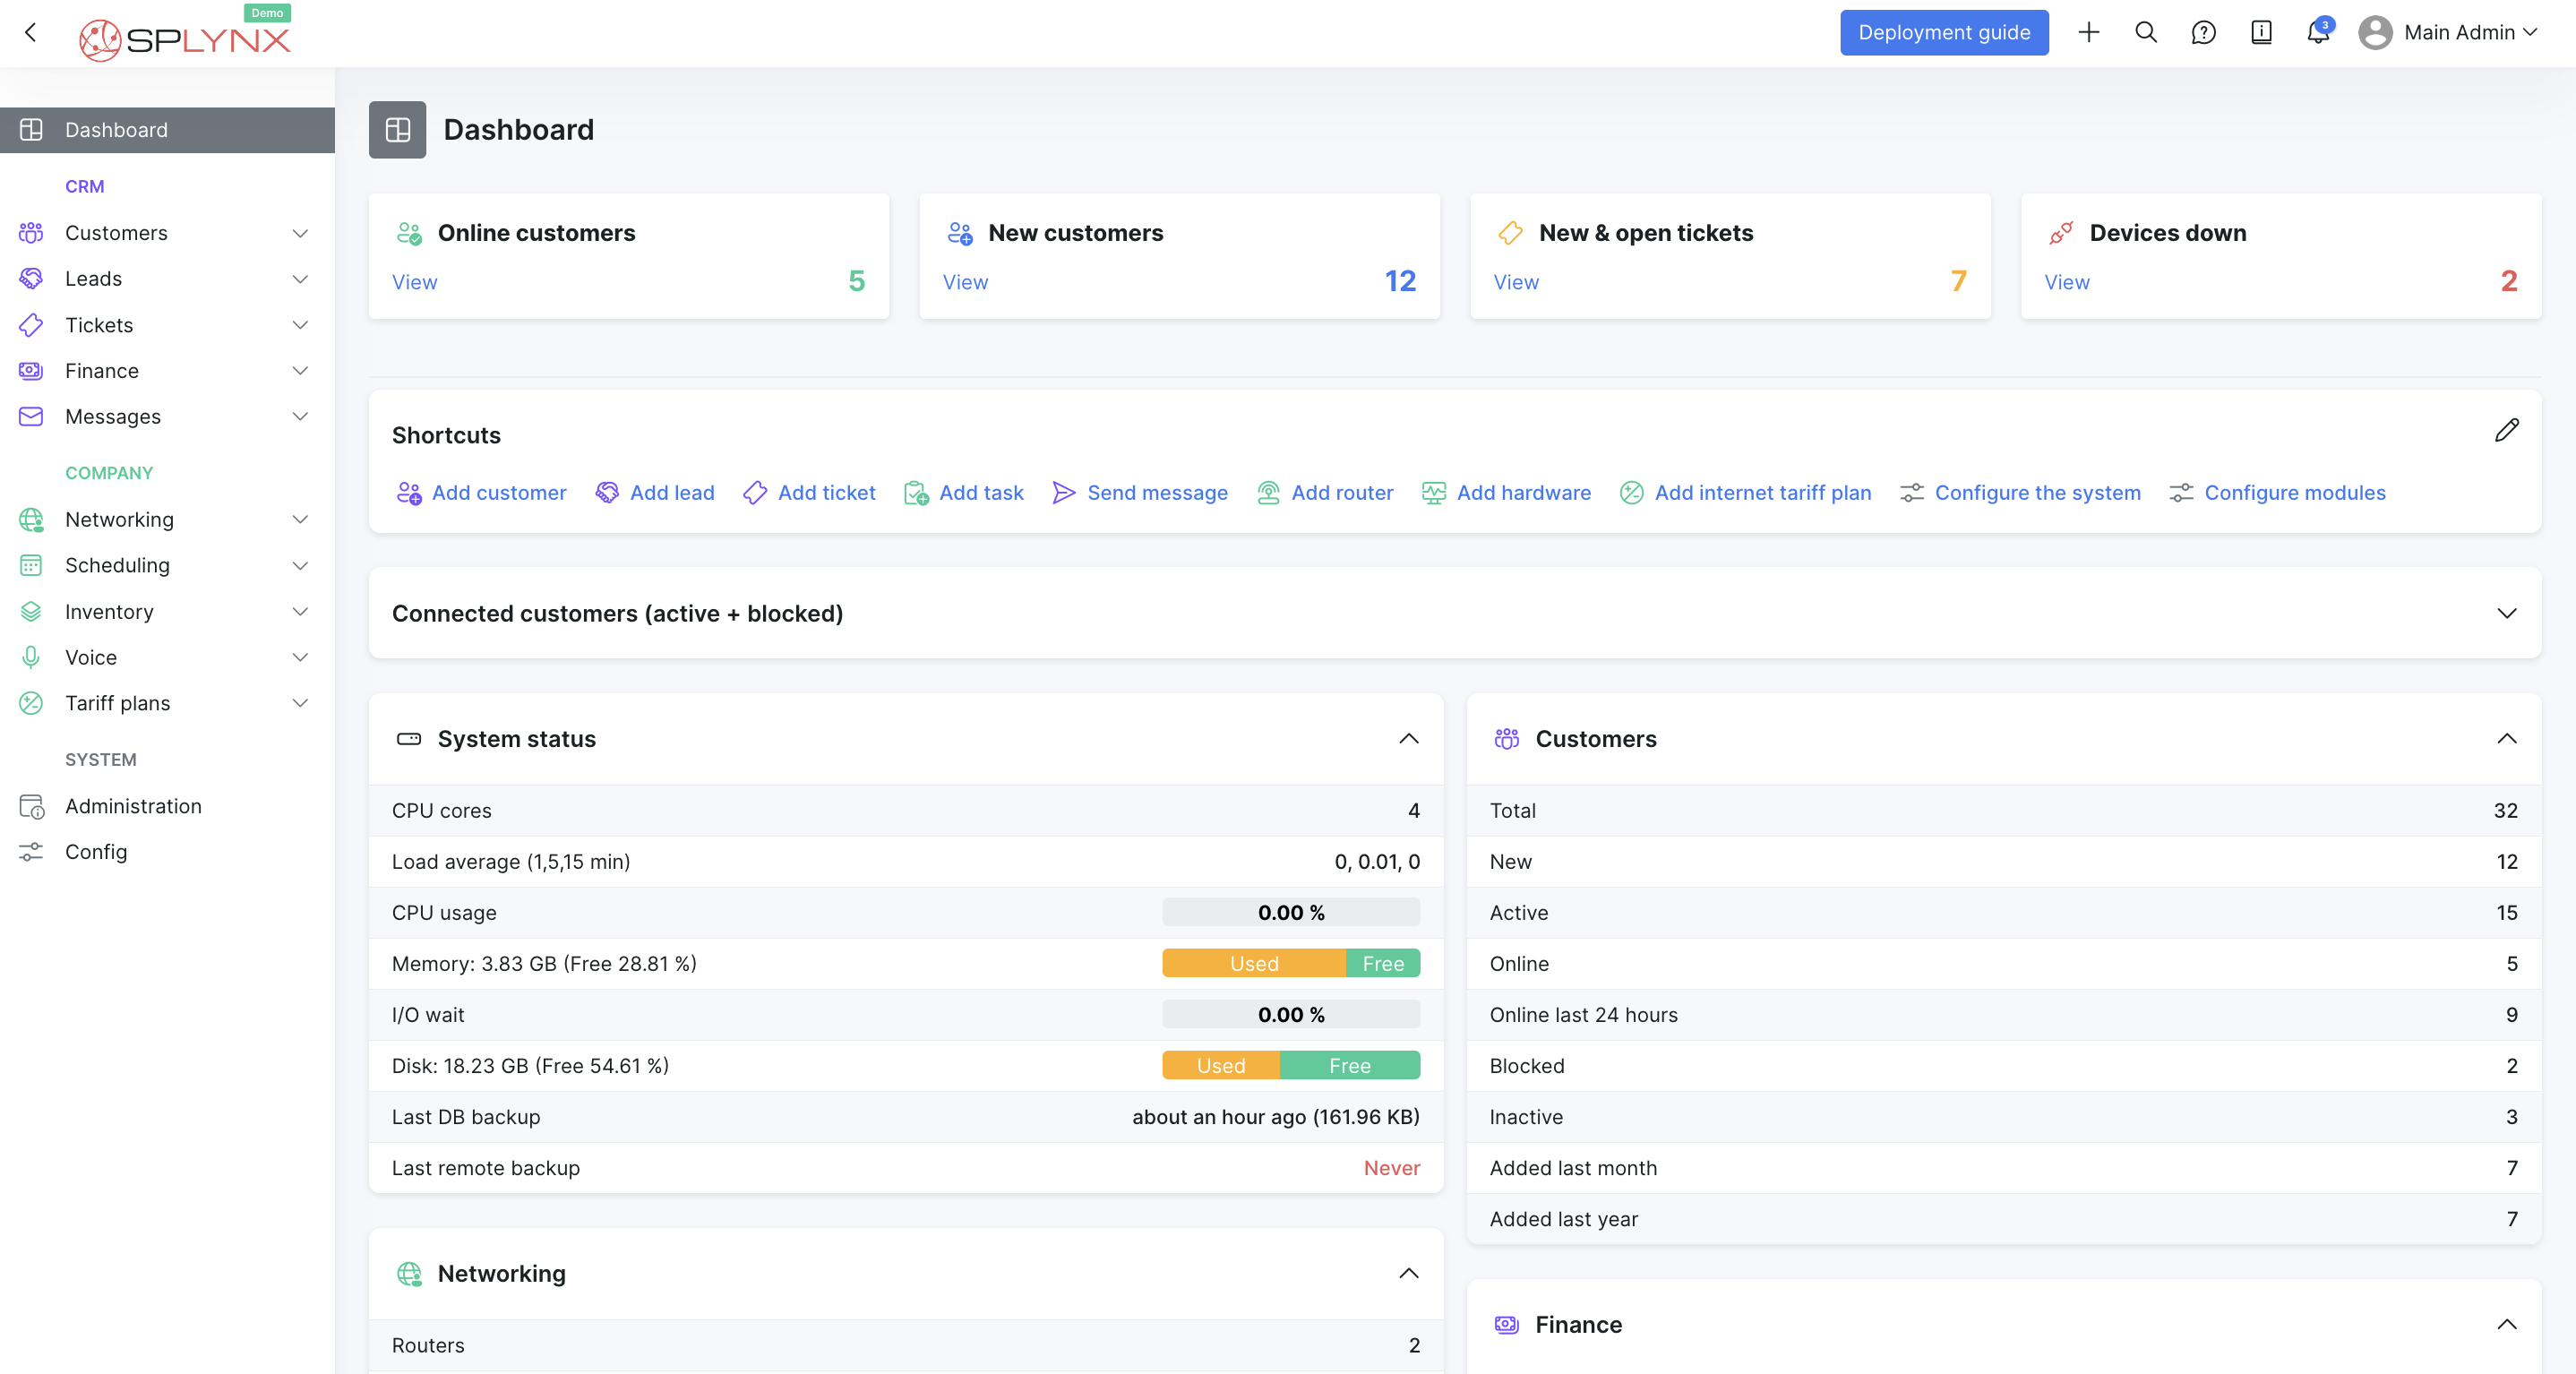Click the Disk usage Used bar
This screenshot has height=1374, width=2576.
pos(1220,1065)
